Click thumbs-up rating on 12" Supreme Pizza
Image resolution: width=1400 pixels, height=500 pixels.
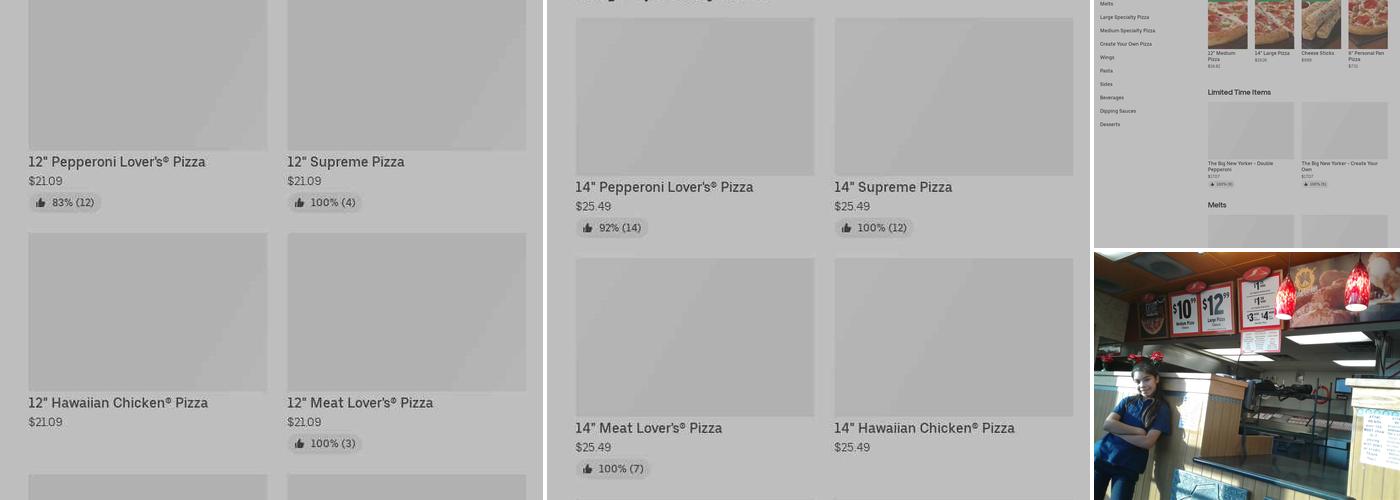[325, 203]
